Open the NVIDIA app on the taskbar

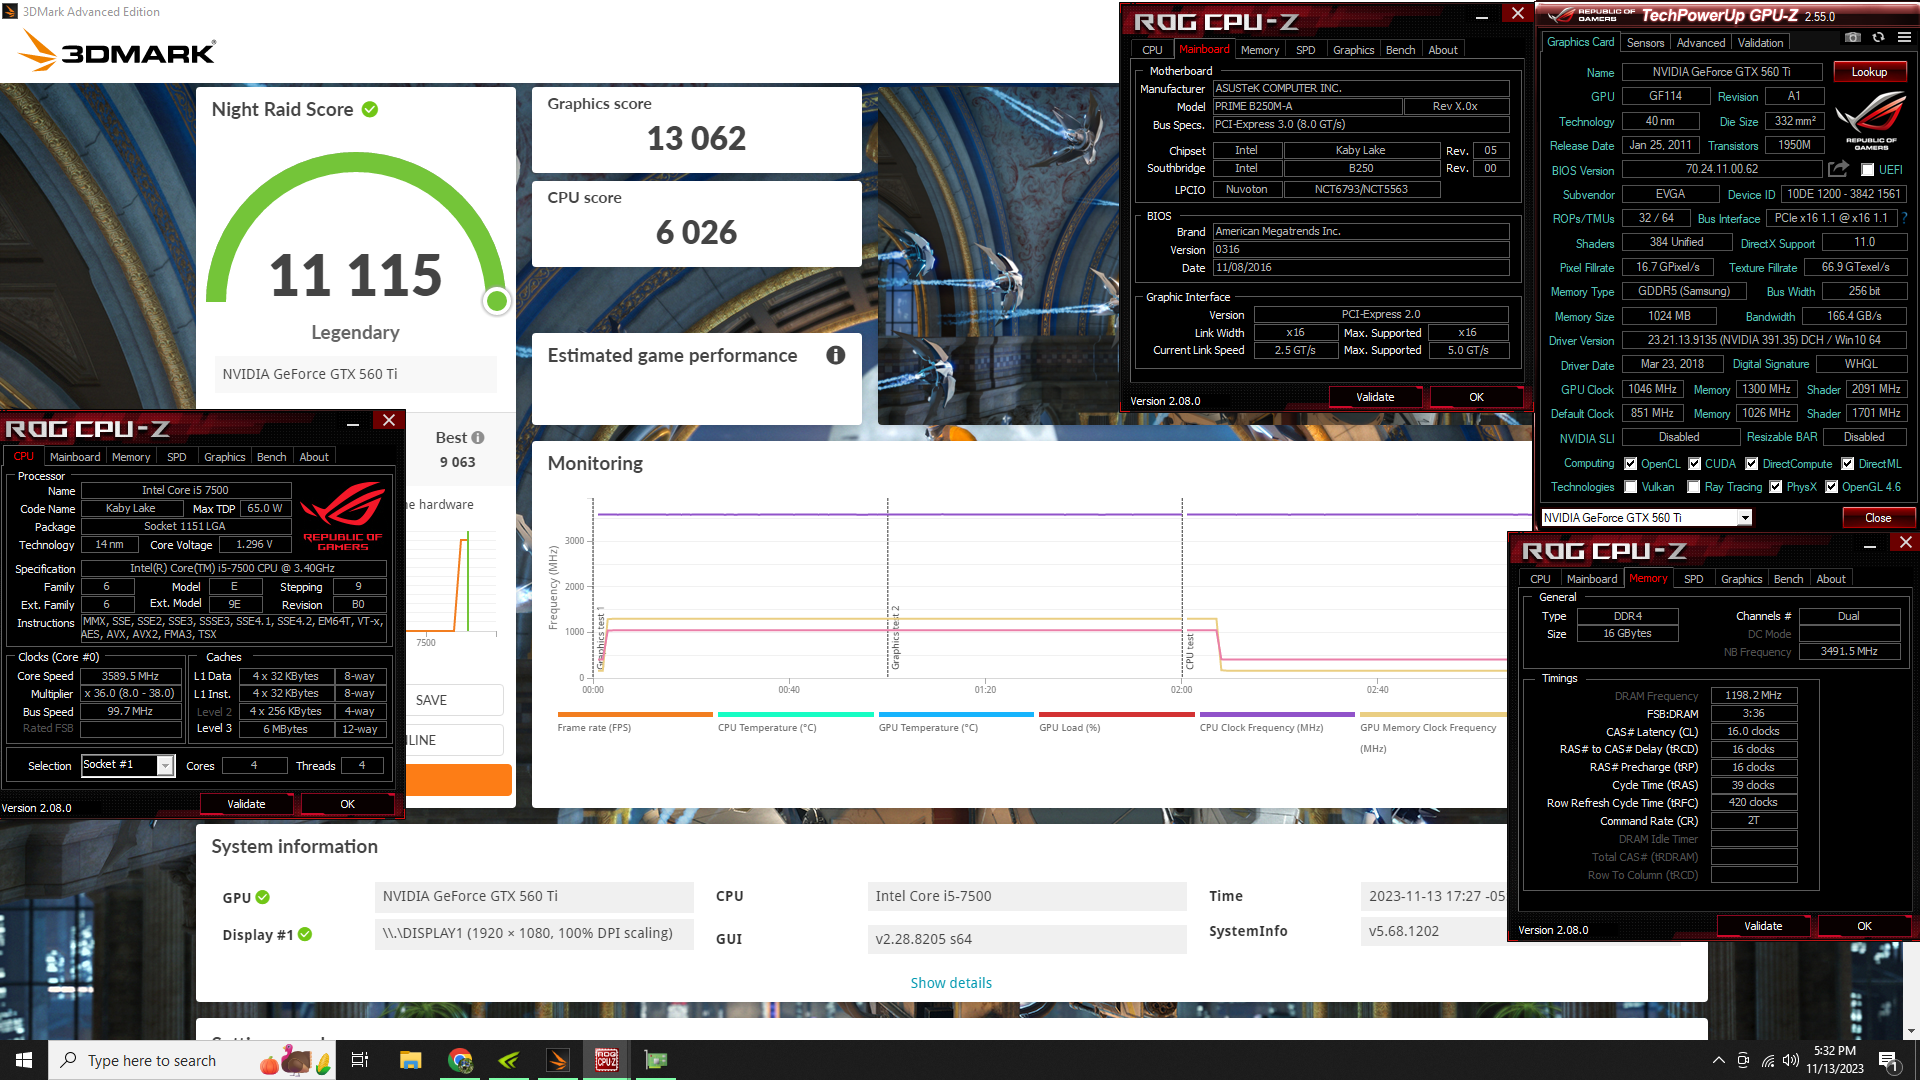point(509,1060)
